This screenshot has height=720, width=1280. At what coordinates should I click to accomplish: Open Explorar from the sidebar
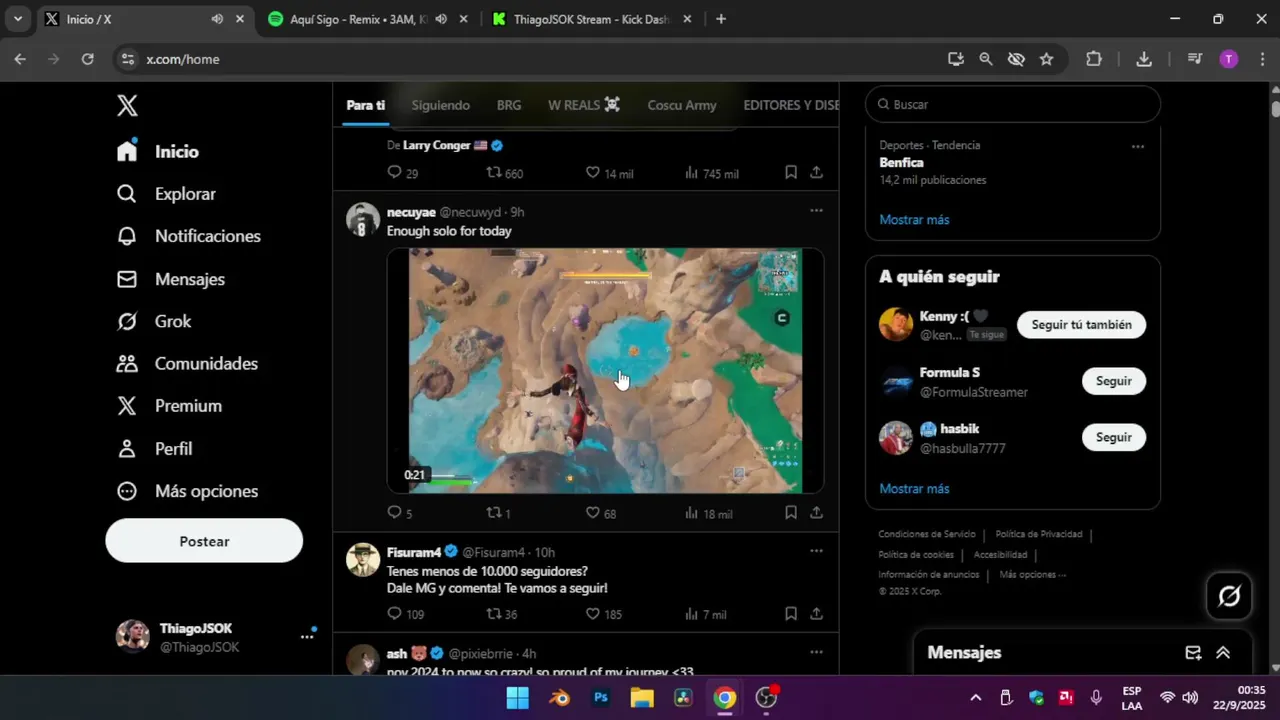click(166, 194)
